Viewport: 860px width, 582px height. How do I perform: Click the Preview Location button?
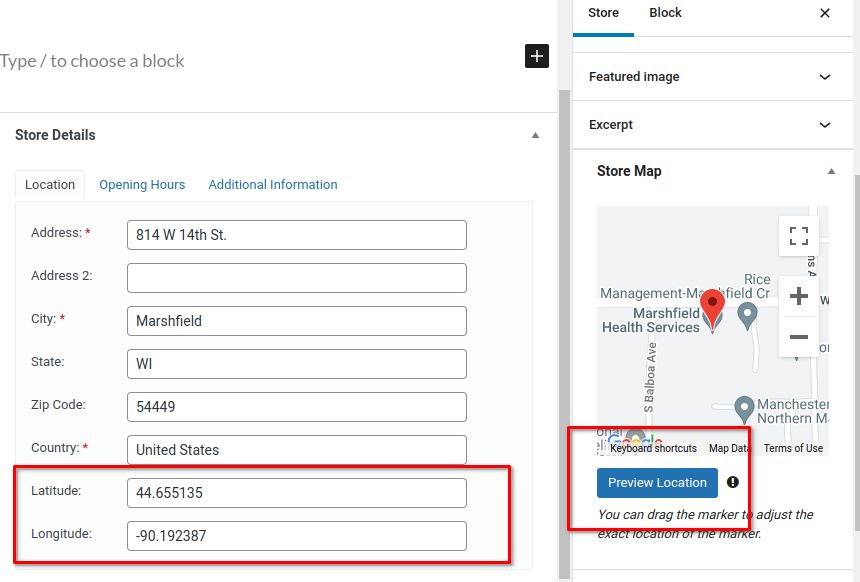click(657, 483)
